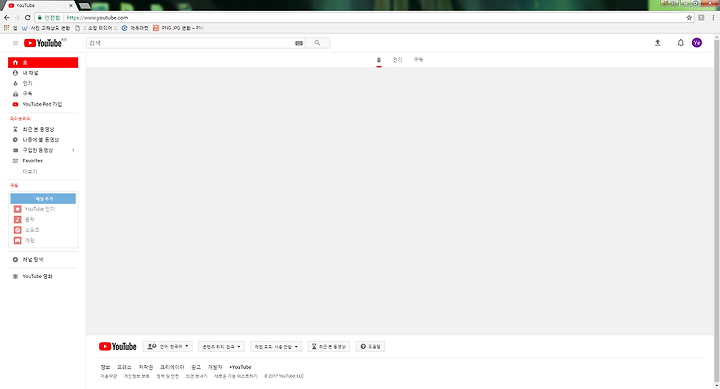Open the footer 프레스 link
This screenshot has width=720, height=389.
pos(124,367)
